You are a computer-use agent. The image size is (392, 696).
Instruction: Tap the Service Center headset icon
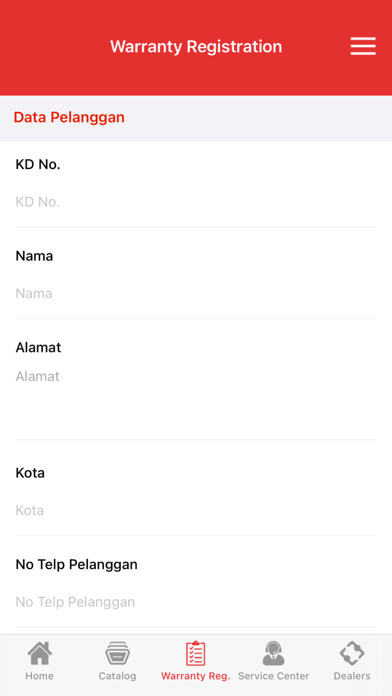tap(273, 653)
